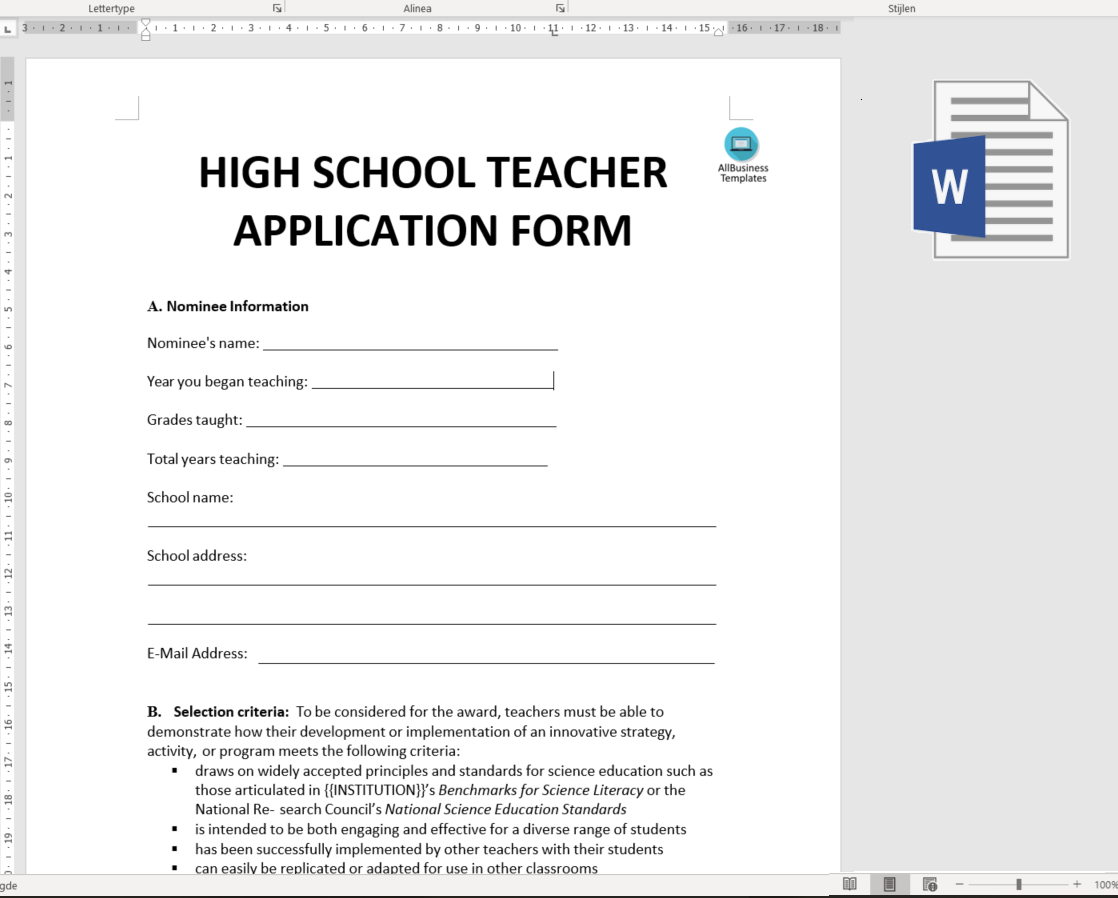Viewport: 1118px width, 898px height.
Task: Click the hanging indent marker on the ruler
Action: click(145, 31)
